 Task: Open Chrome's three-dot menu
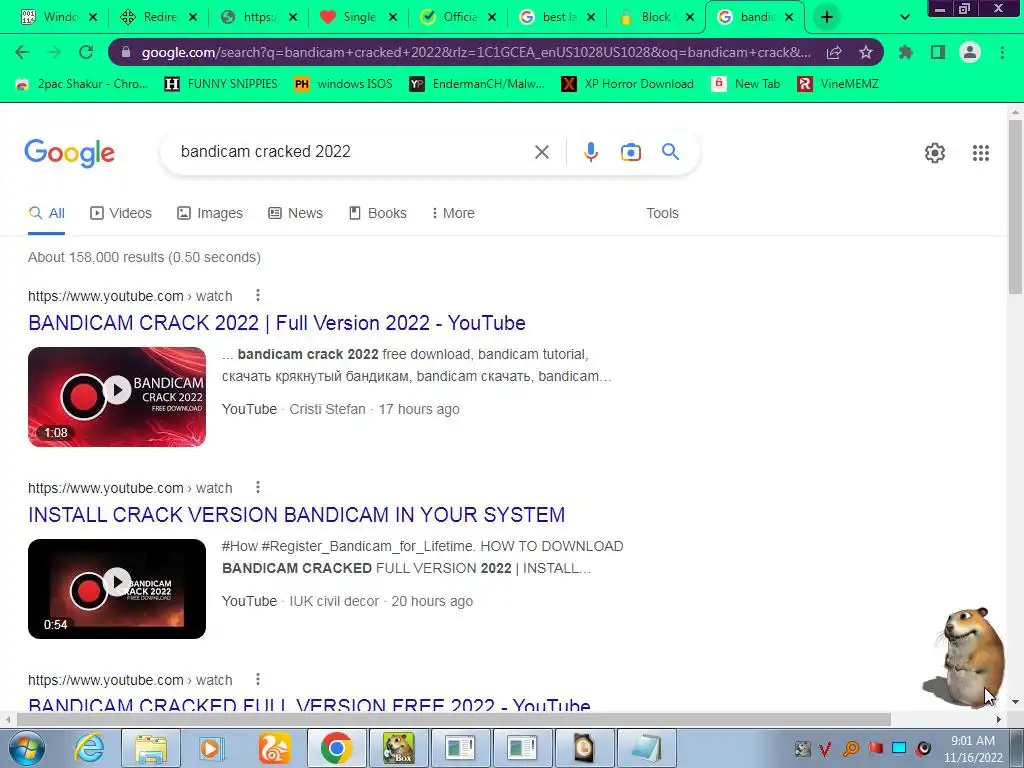pyautogui.click(x=1002, y=52)
